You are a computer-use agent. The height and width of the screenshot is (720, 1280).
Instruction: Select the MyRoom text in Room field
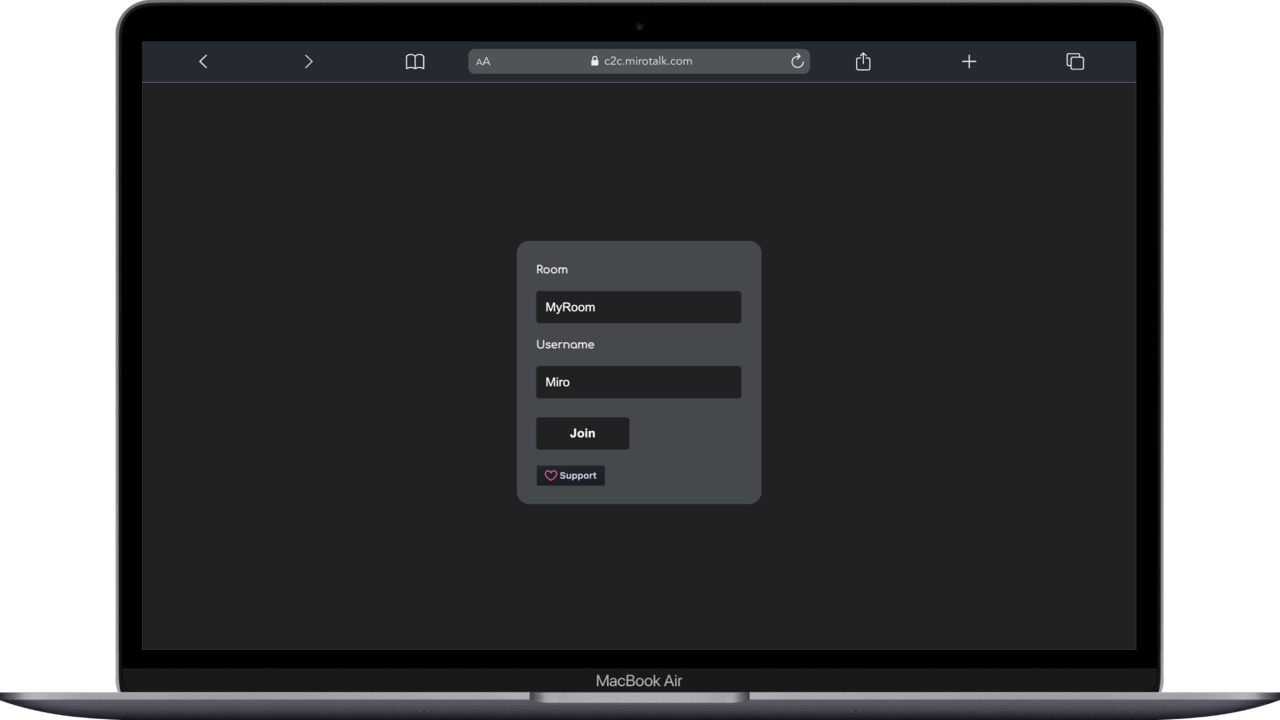(569, 307)
